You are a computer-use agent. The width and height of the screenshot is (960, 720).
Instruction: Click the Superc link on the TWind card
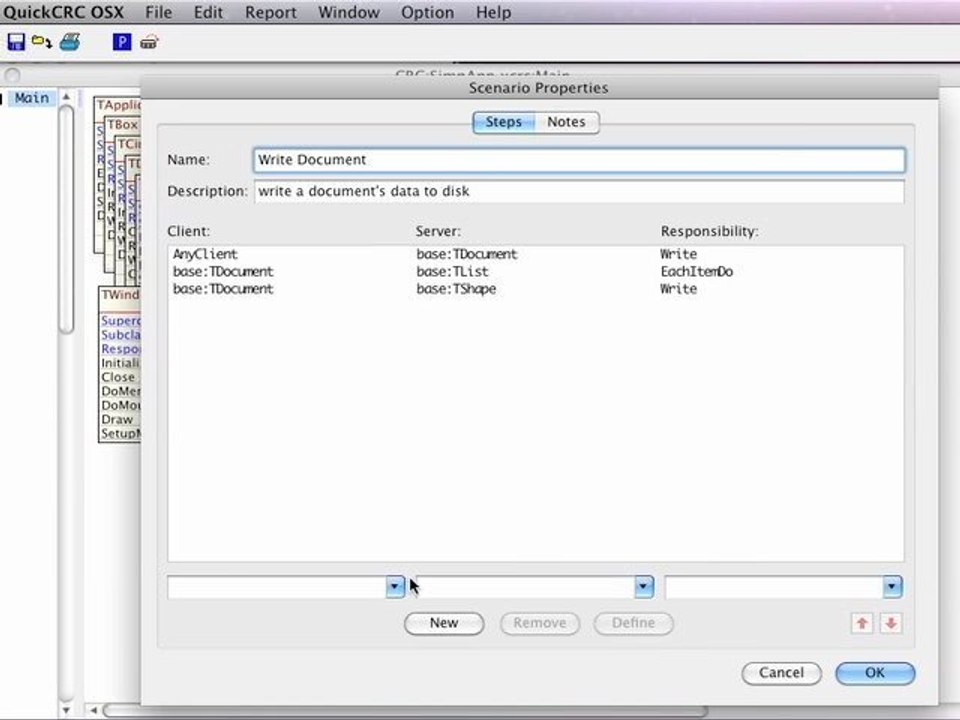(x=121, y=321)
